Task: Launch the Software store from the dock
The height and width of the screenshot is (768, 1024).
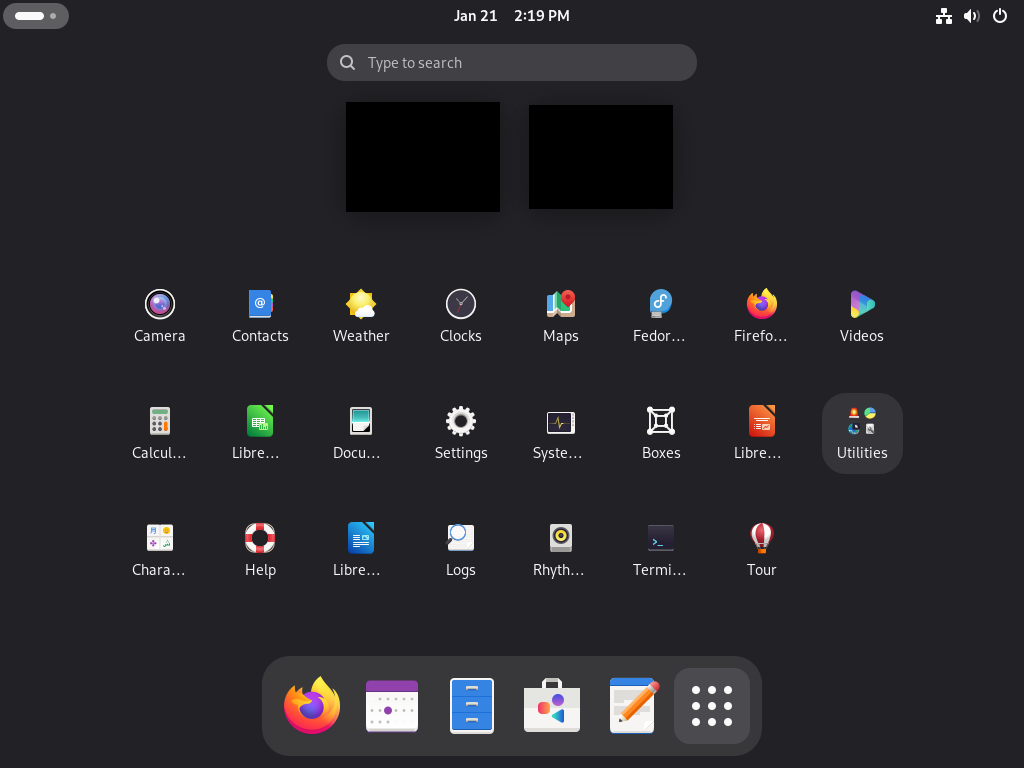Action: pyautogui.click(x=552, y=705)
